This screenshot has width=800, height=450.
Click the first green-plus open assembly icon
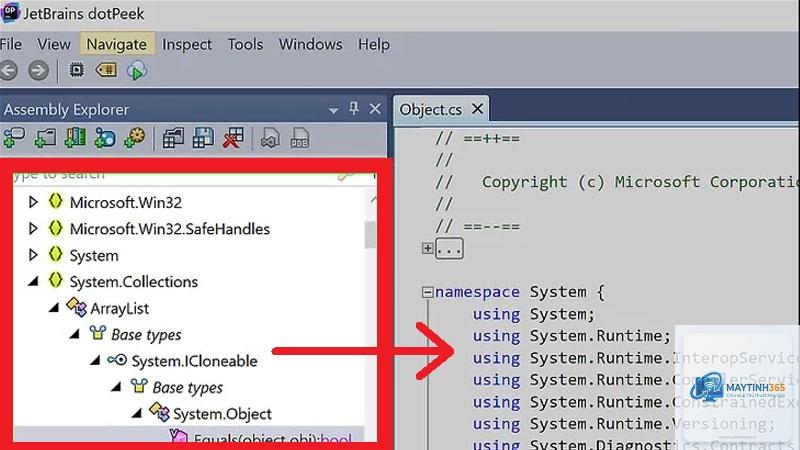(14, 138)
